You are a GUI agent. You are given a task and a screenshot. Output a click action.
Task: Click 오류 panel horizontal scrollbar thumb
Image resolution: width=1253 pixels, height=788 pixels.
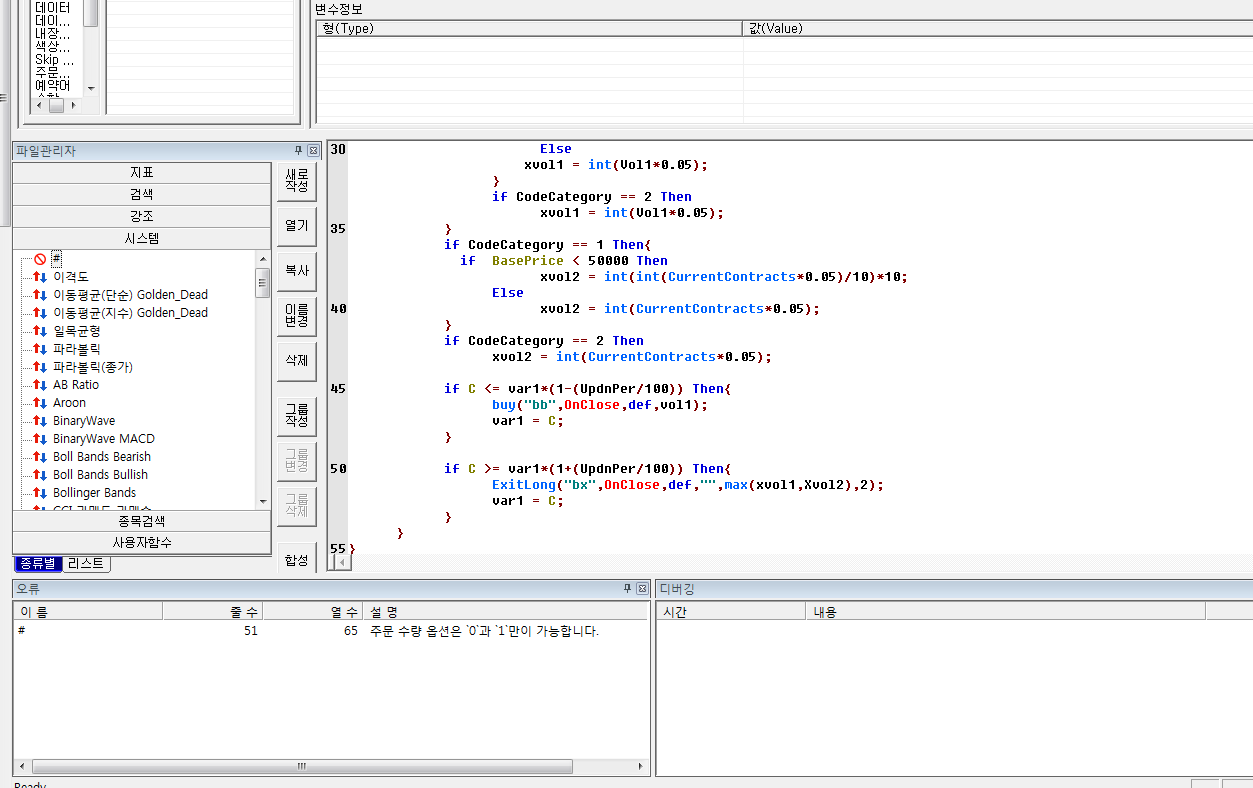(x=302, y=766)
